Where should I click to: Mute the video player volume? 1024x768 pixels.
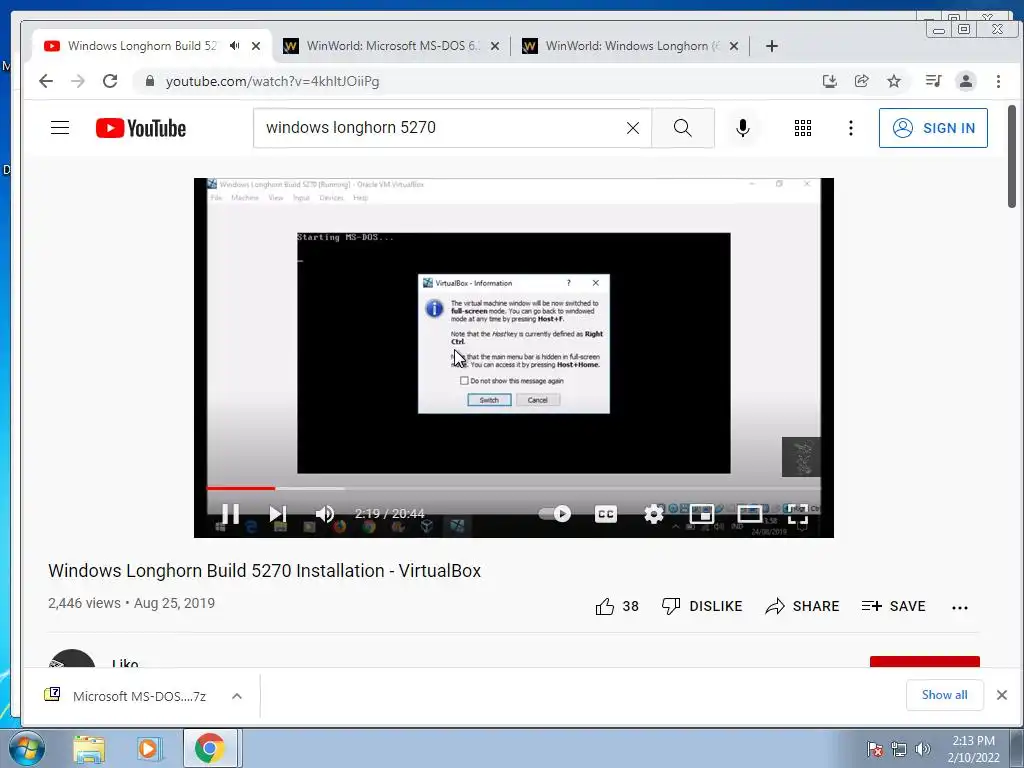pyautogui.click(x=325, y=514)
